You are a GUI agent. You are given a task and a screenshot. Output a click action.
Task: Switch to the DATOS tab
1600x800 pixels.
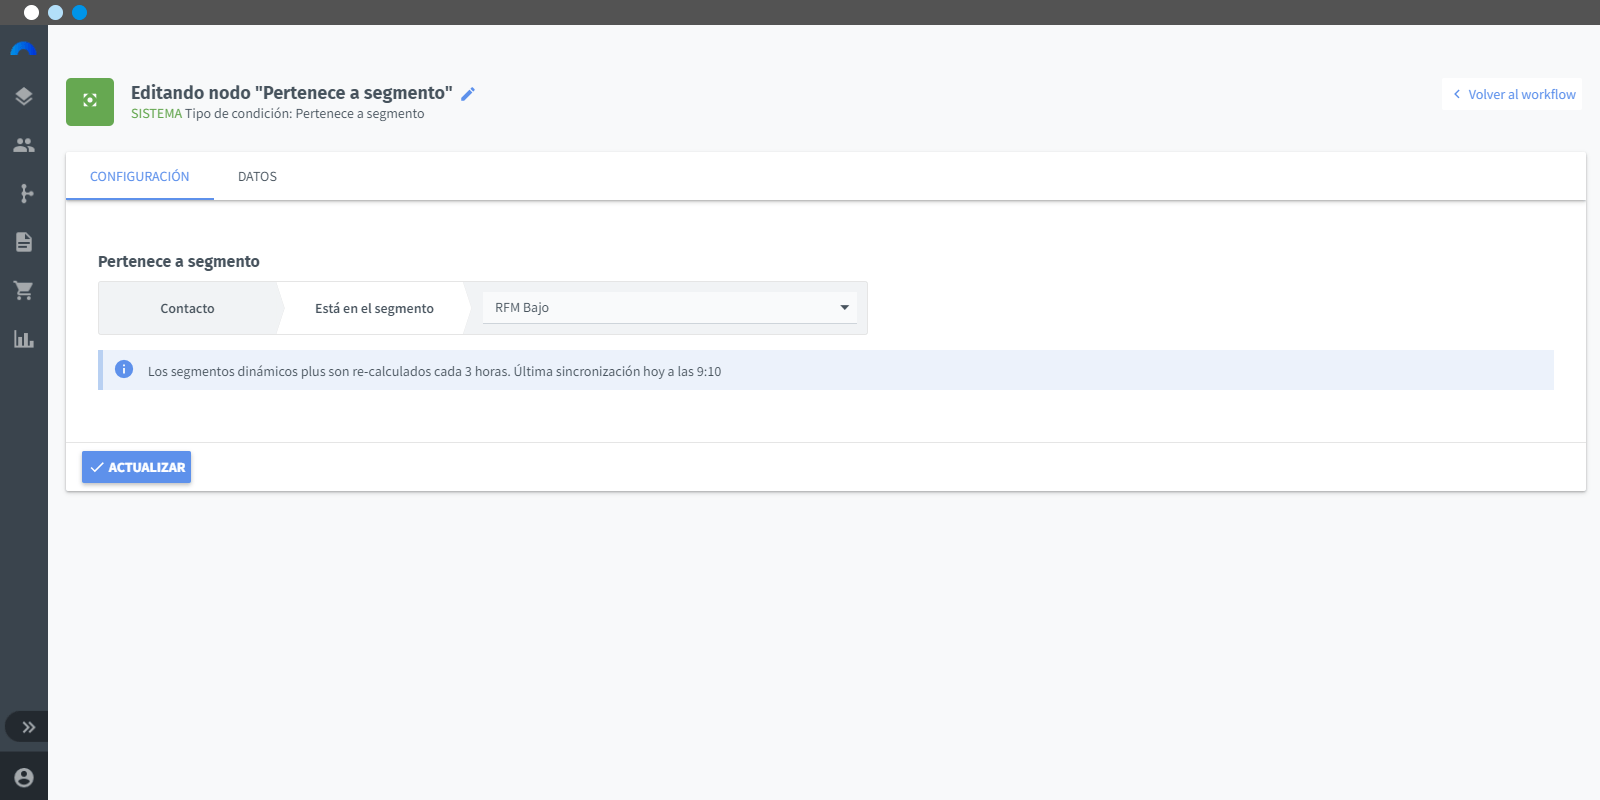257,176
